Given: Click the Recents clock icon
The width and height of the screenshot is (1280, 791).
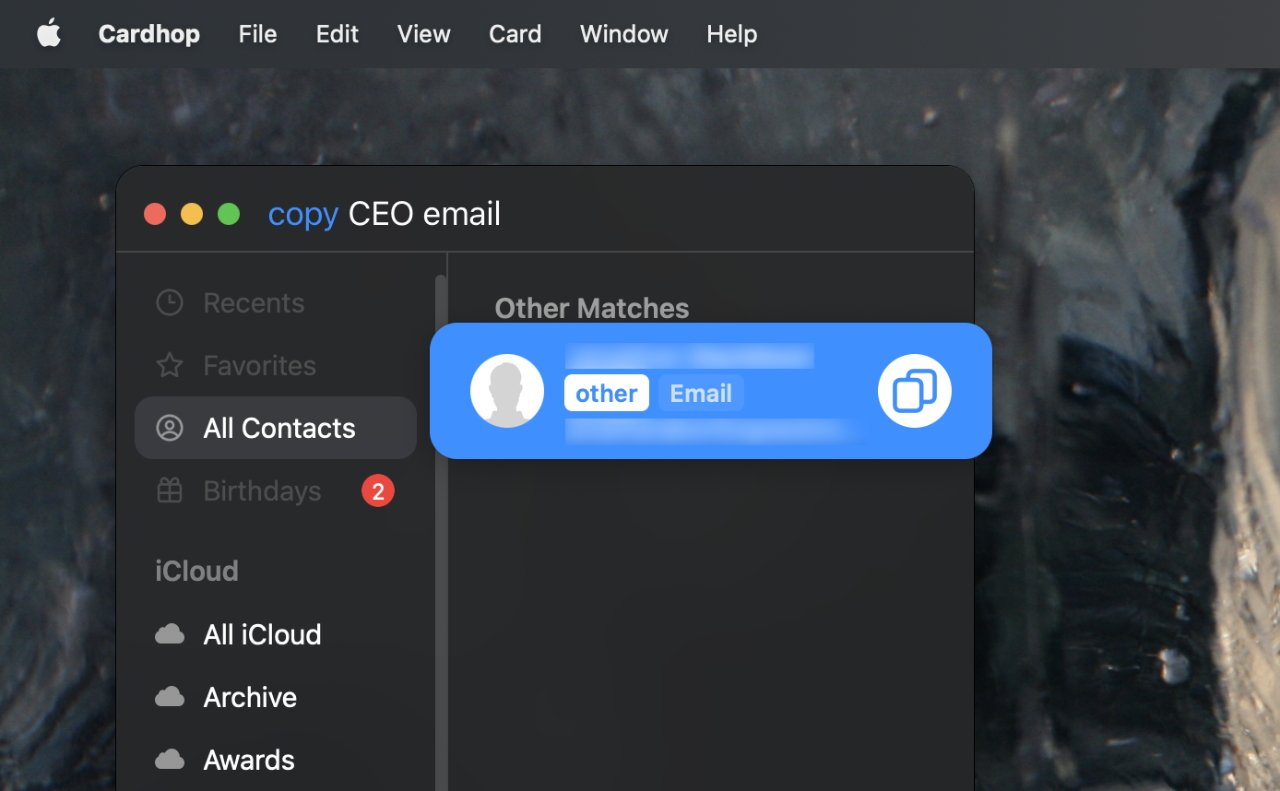Looking at the screenshot, I should (170, 303).
